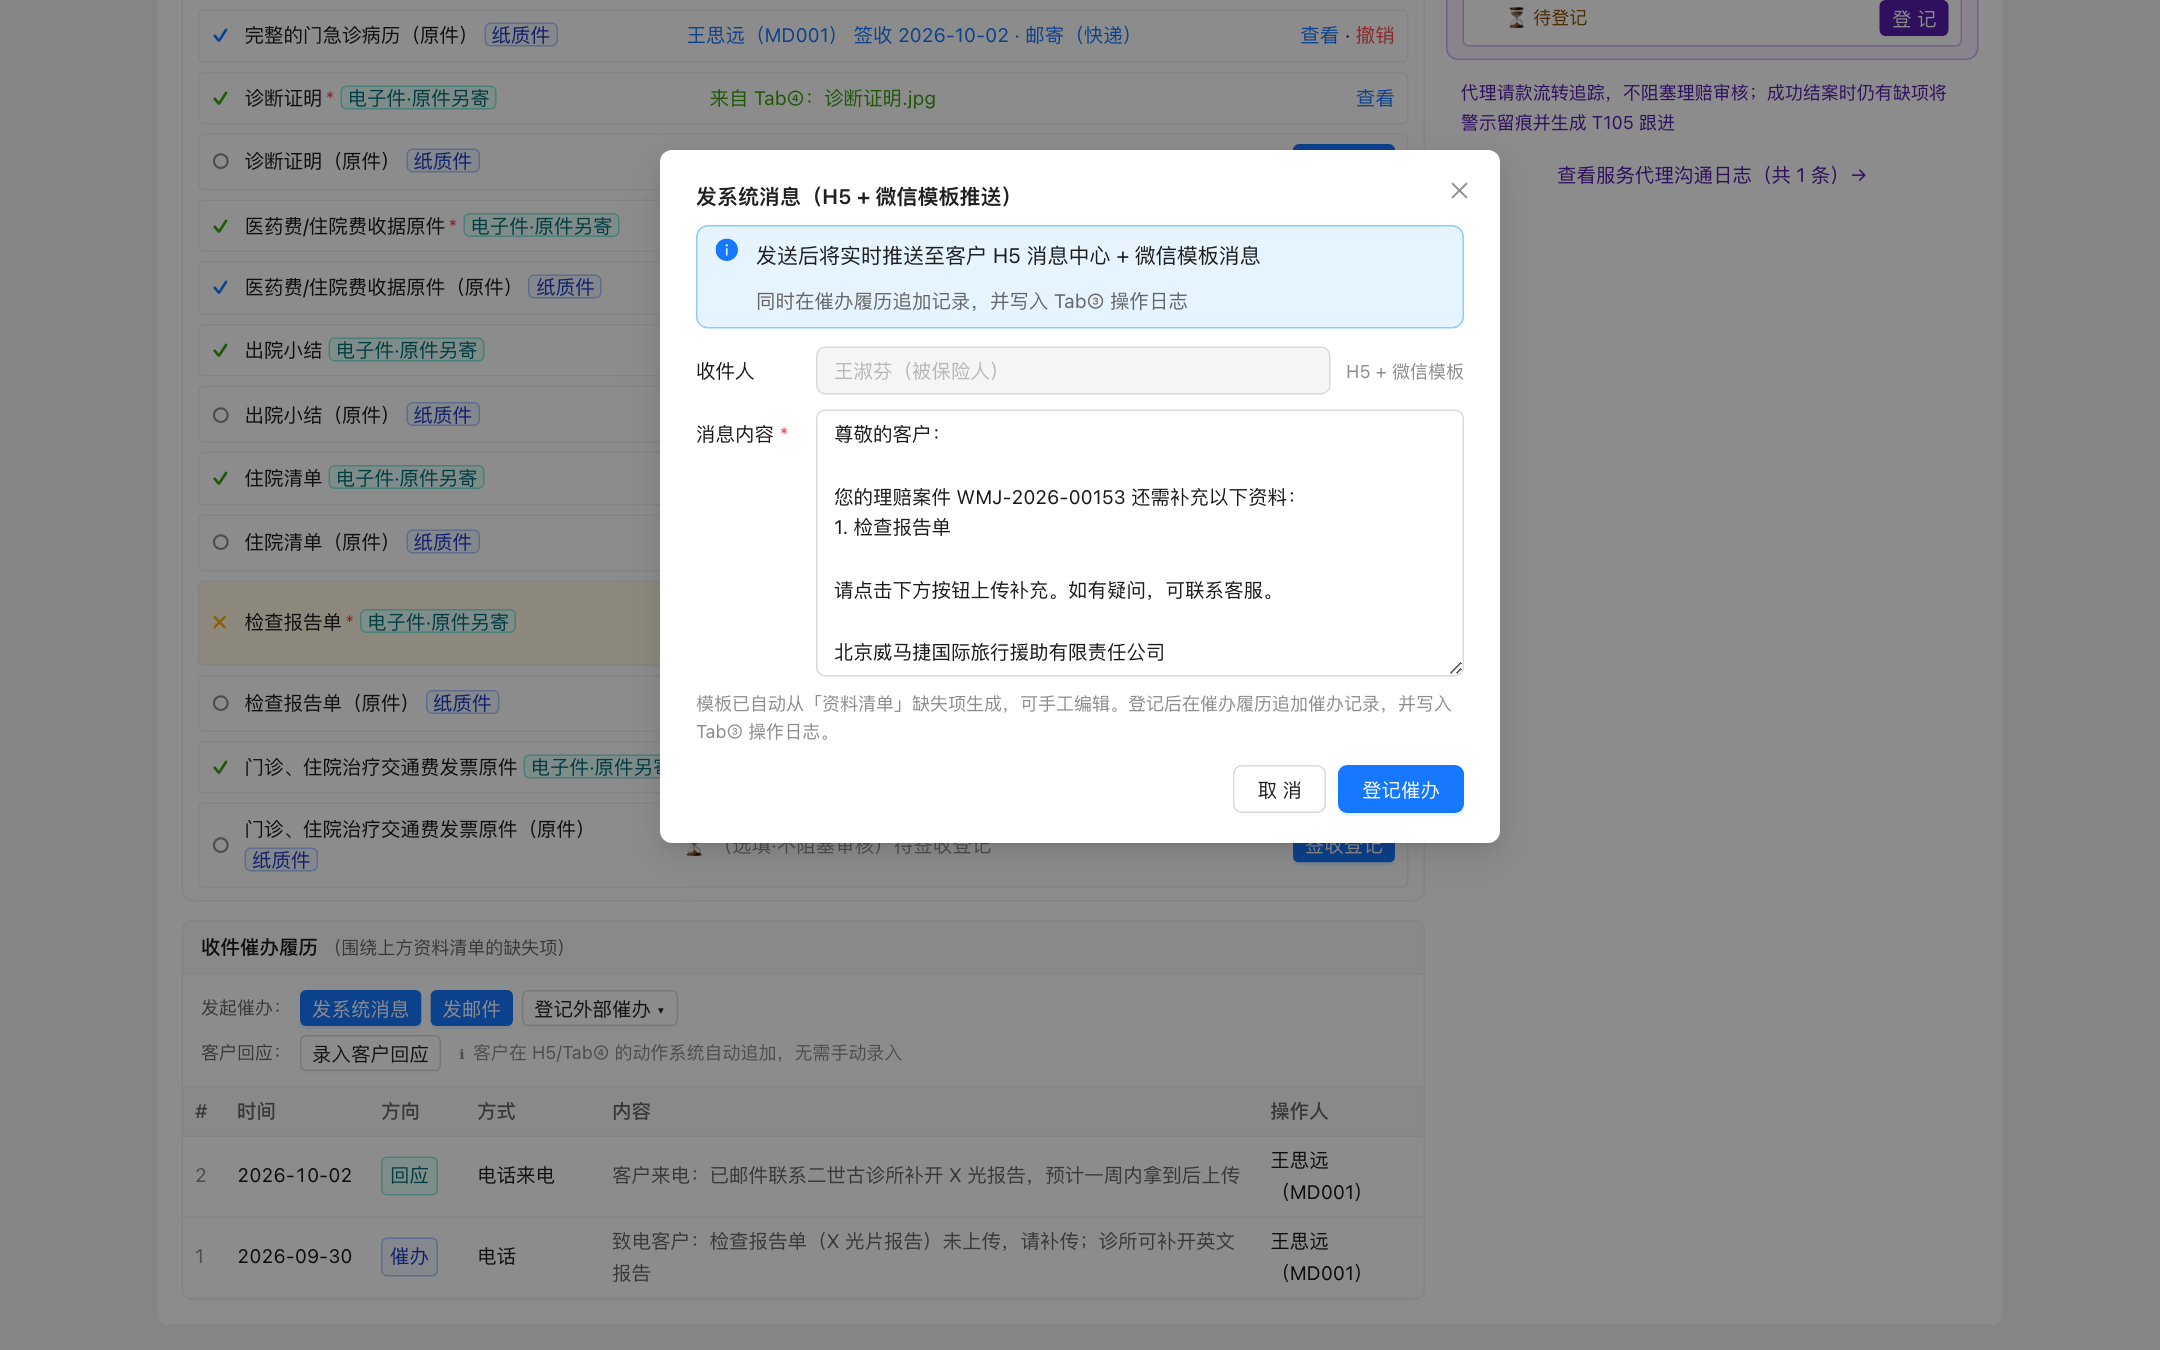This screenshot has width=2160, height=1350.
Task: Click the hourglass icon next to 待登记
Action: 1517,18
